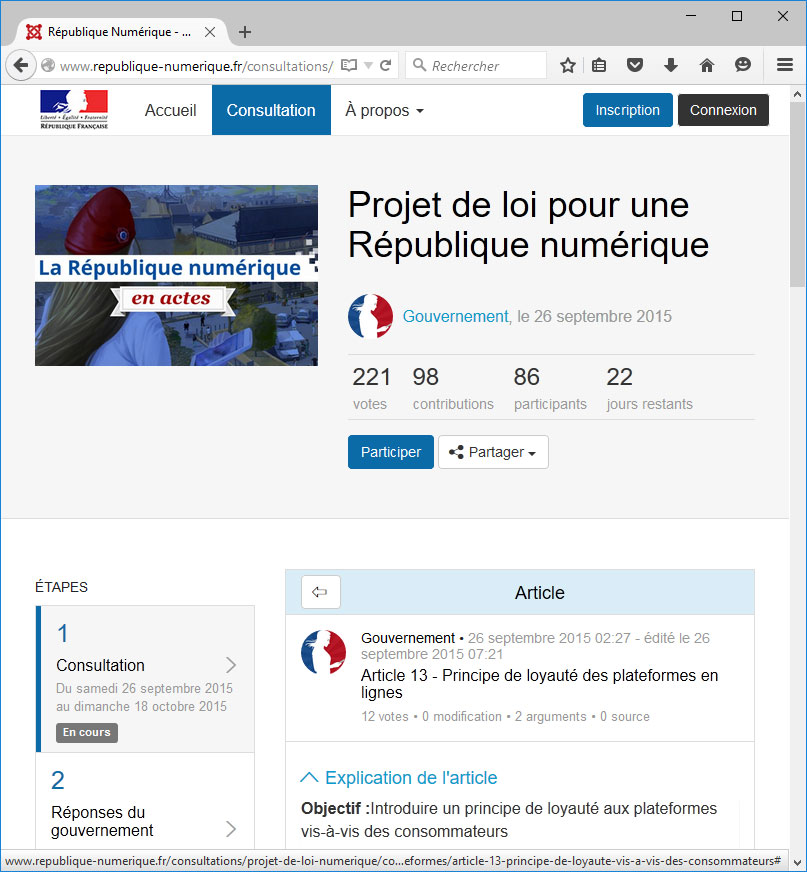Screen dimensions: 807x872
Task: Select the Consultation navigation tab
Action: coord(271,111)
